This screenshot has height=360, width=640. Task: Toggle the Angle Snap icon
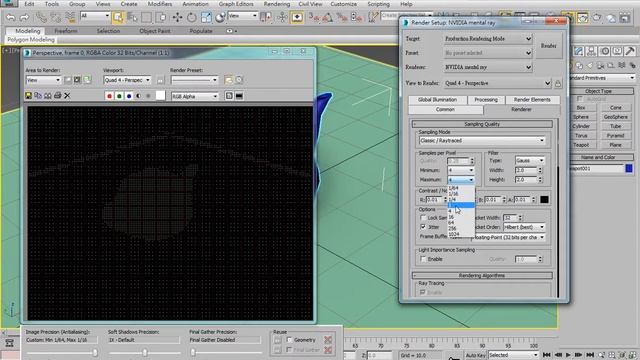328,17
